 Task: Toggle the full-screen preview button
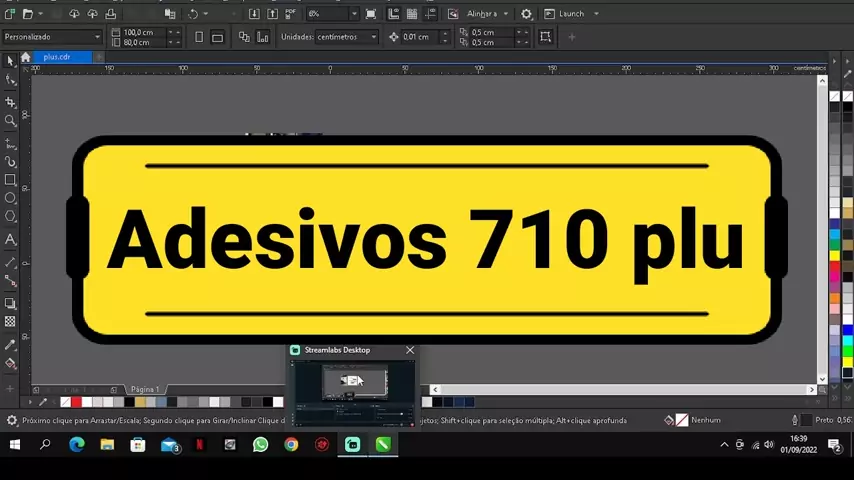point(371,14)
